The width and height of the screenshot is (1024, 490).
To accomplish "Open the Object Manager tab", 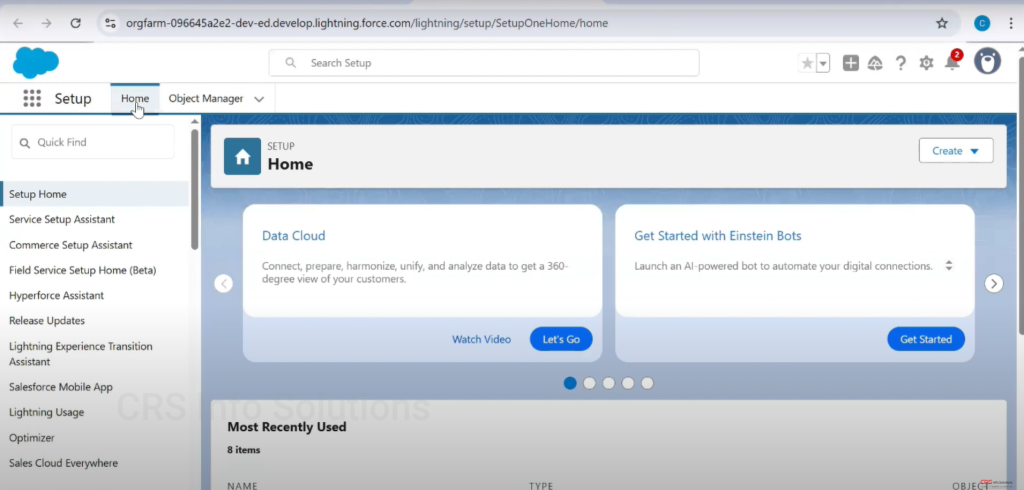I will 205,99.
